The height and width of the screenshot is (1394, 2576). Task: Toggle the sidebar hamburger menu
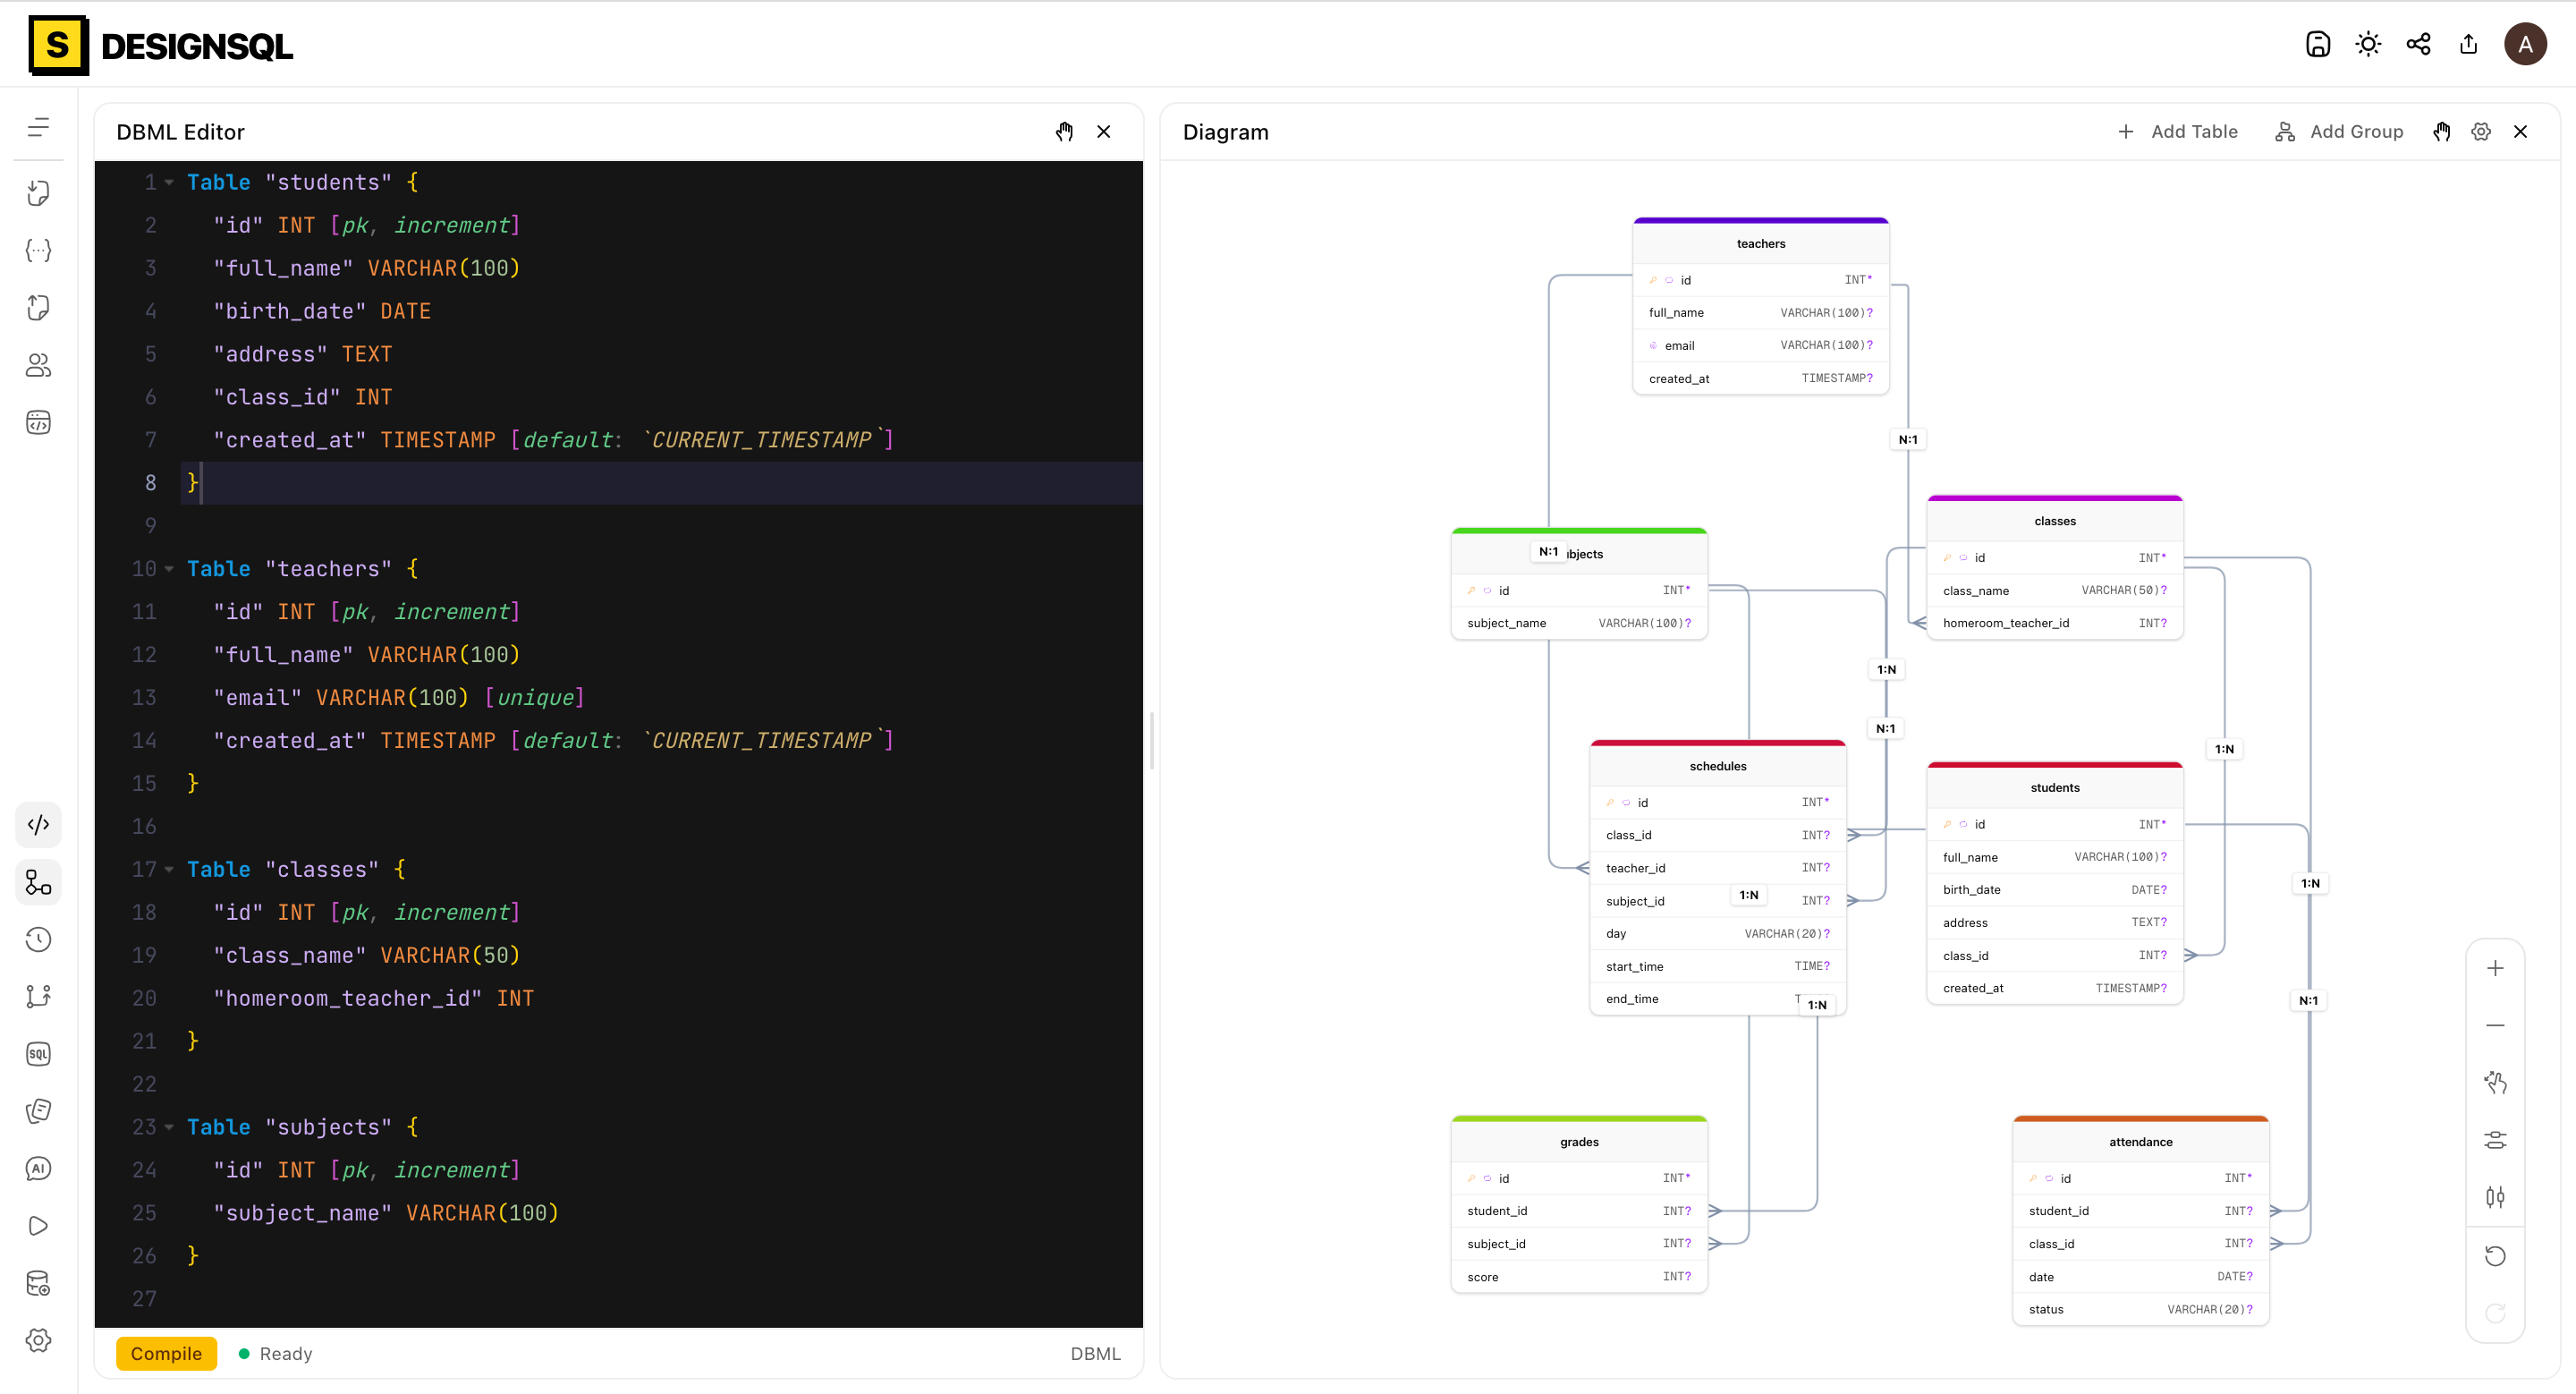38,127
